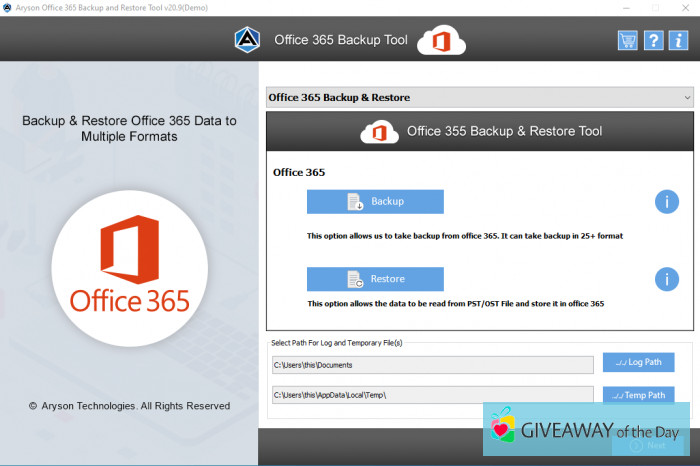Click the shopping cart purchase icon
Viewport: 700px width, 466px height.
pyautogui.click(x=627, y=40)
